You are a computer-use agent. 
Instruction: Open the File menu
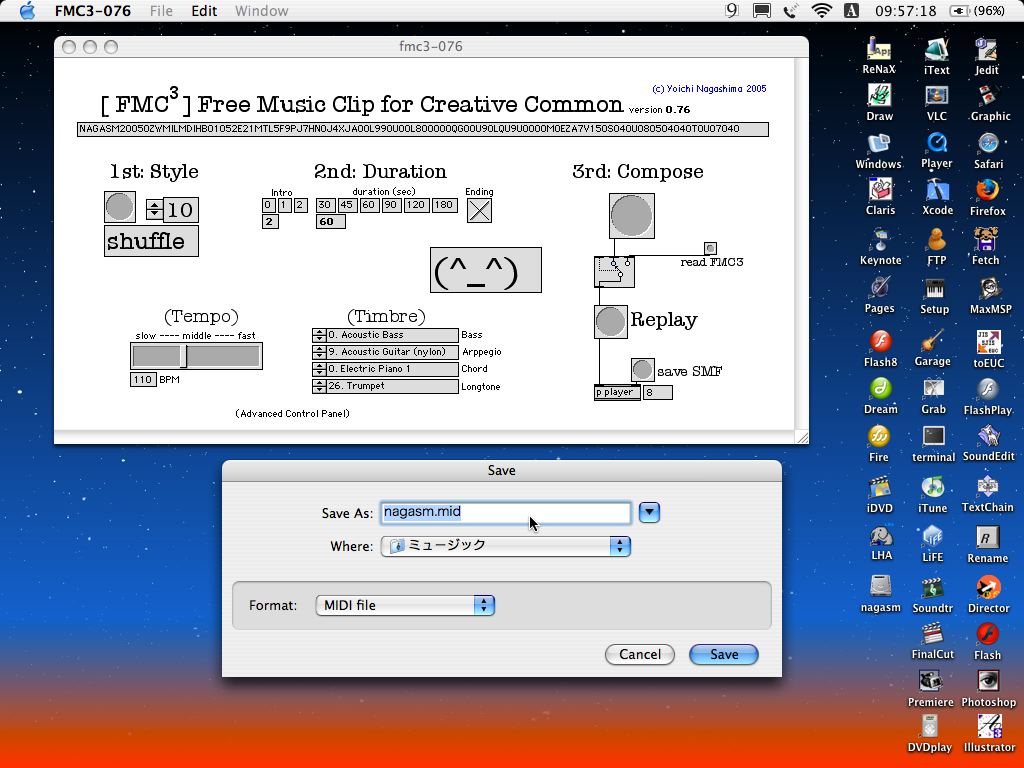click(x=160, y=11)
